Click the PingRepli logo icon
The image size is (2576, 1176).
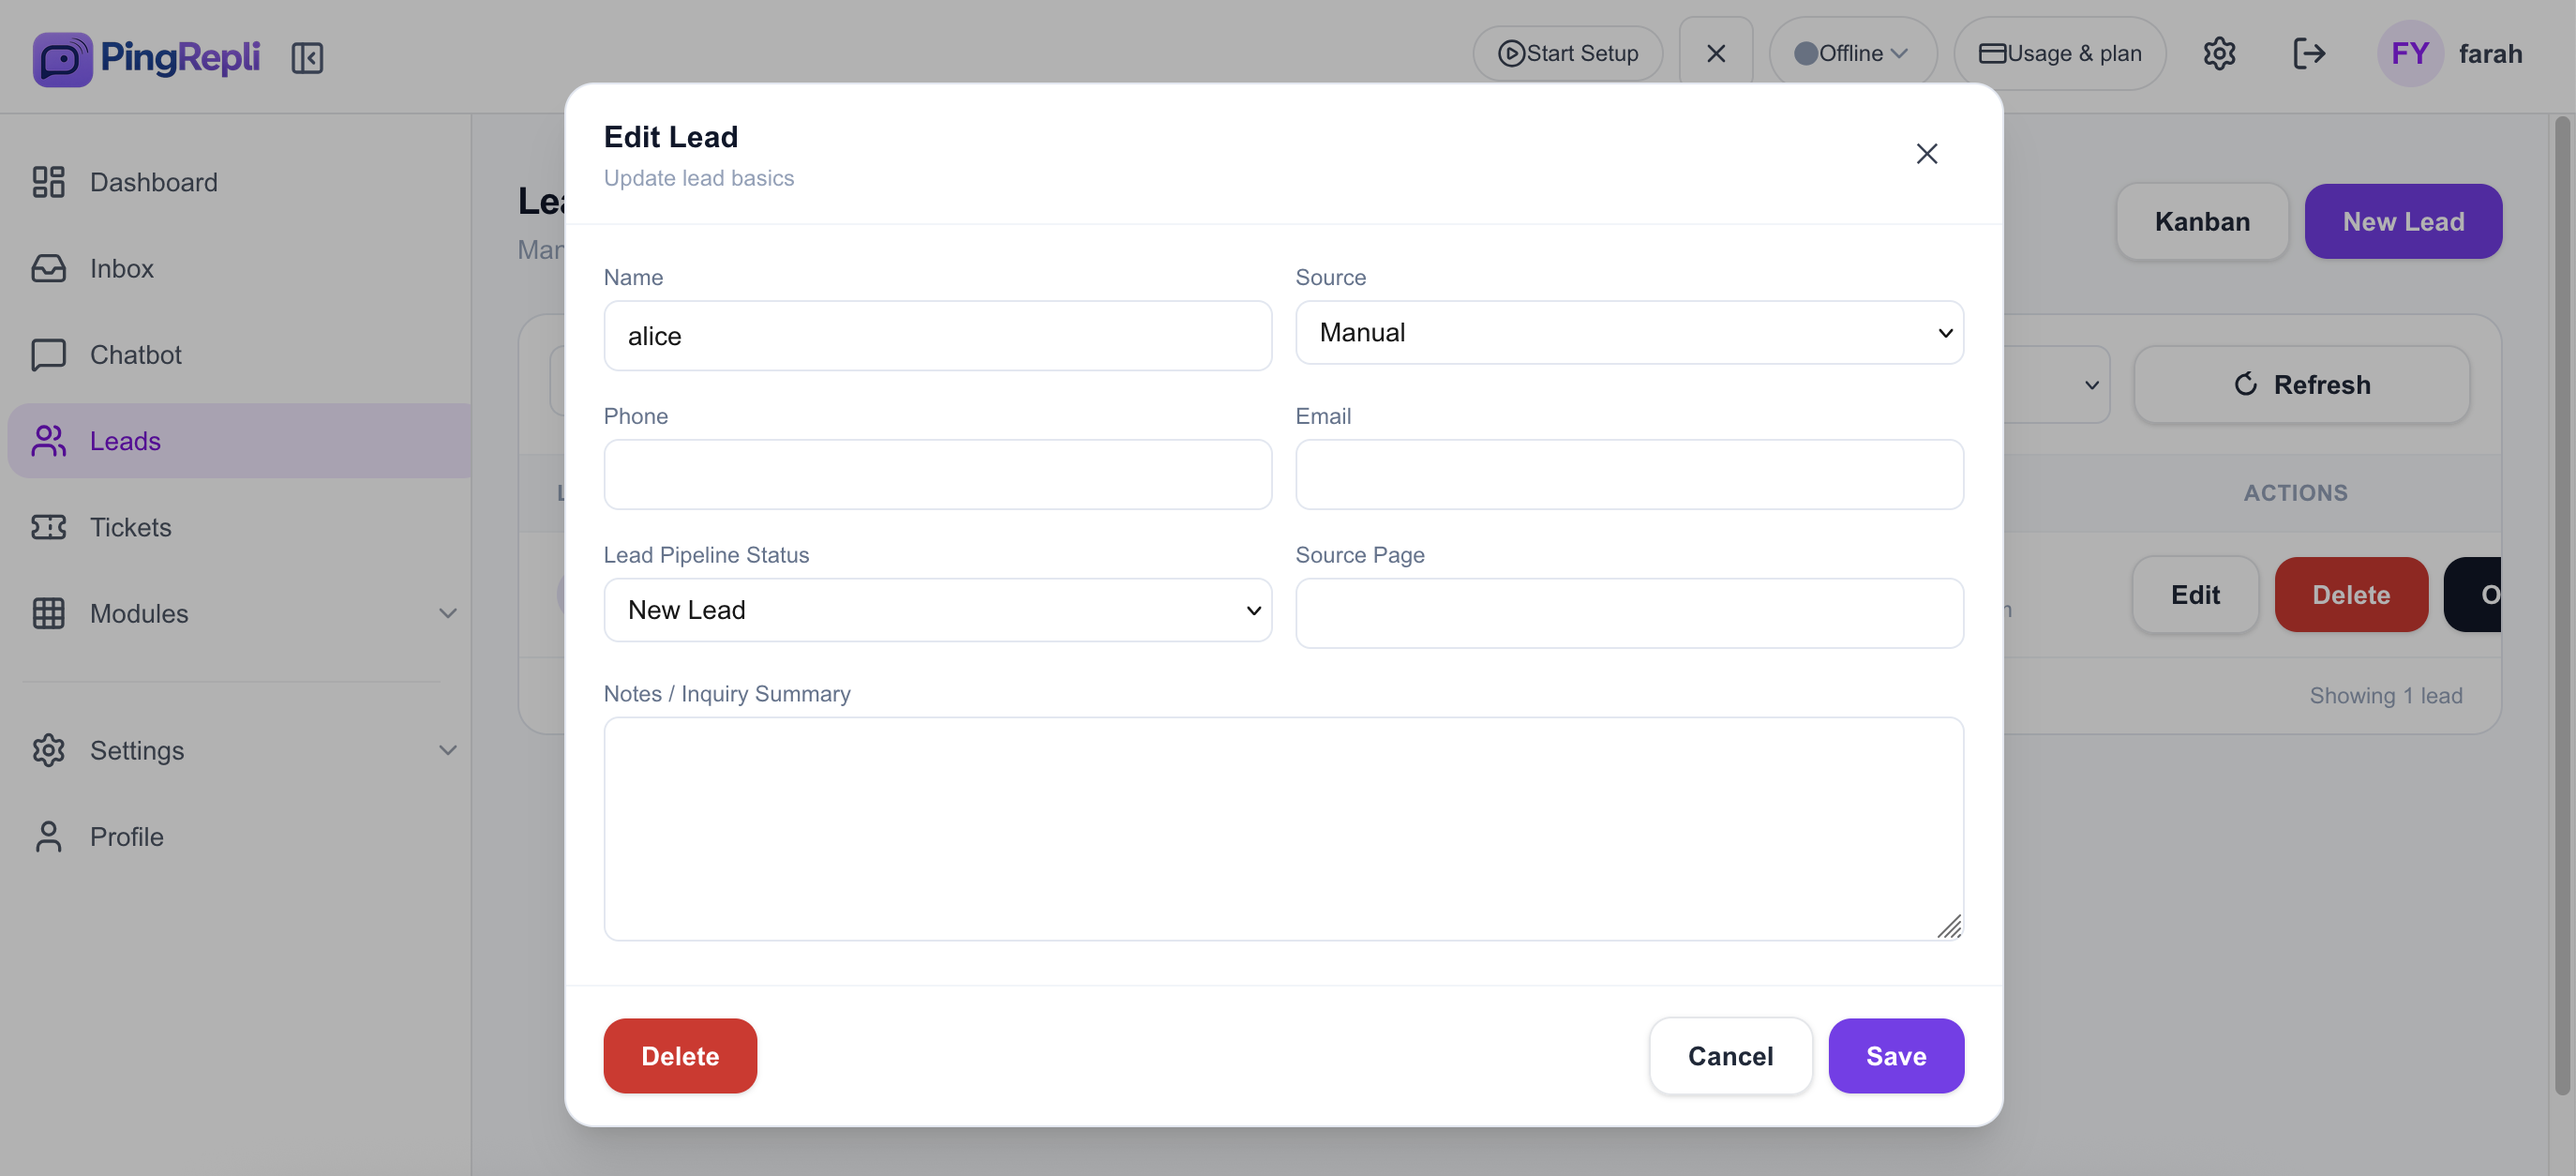[x=62, y=58]
